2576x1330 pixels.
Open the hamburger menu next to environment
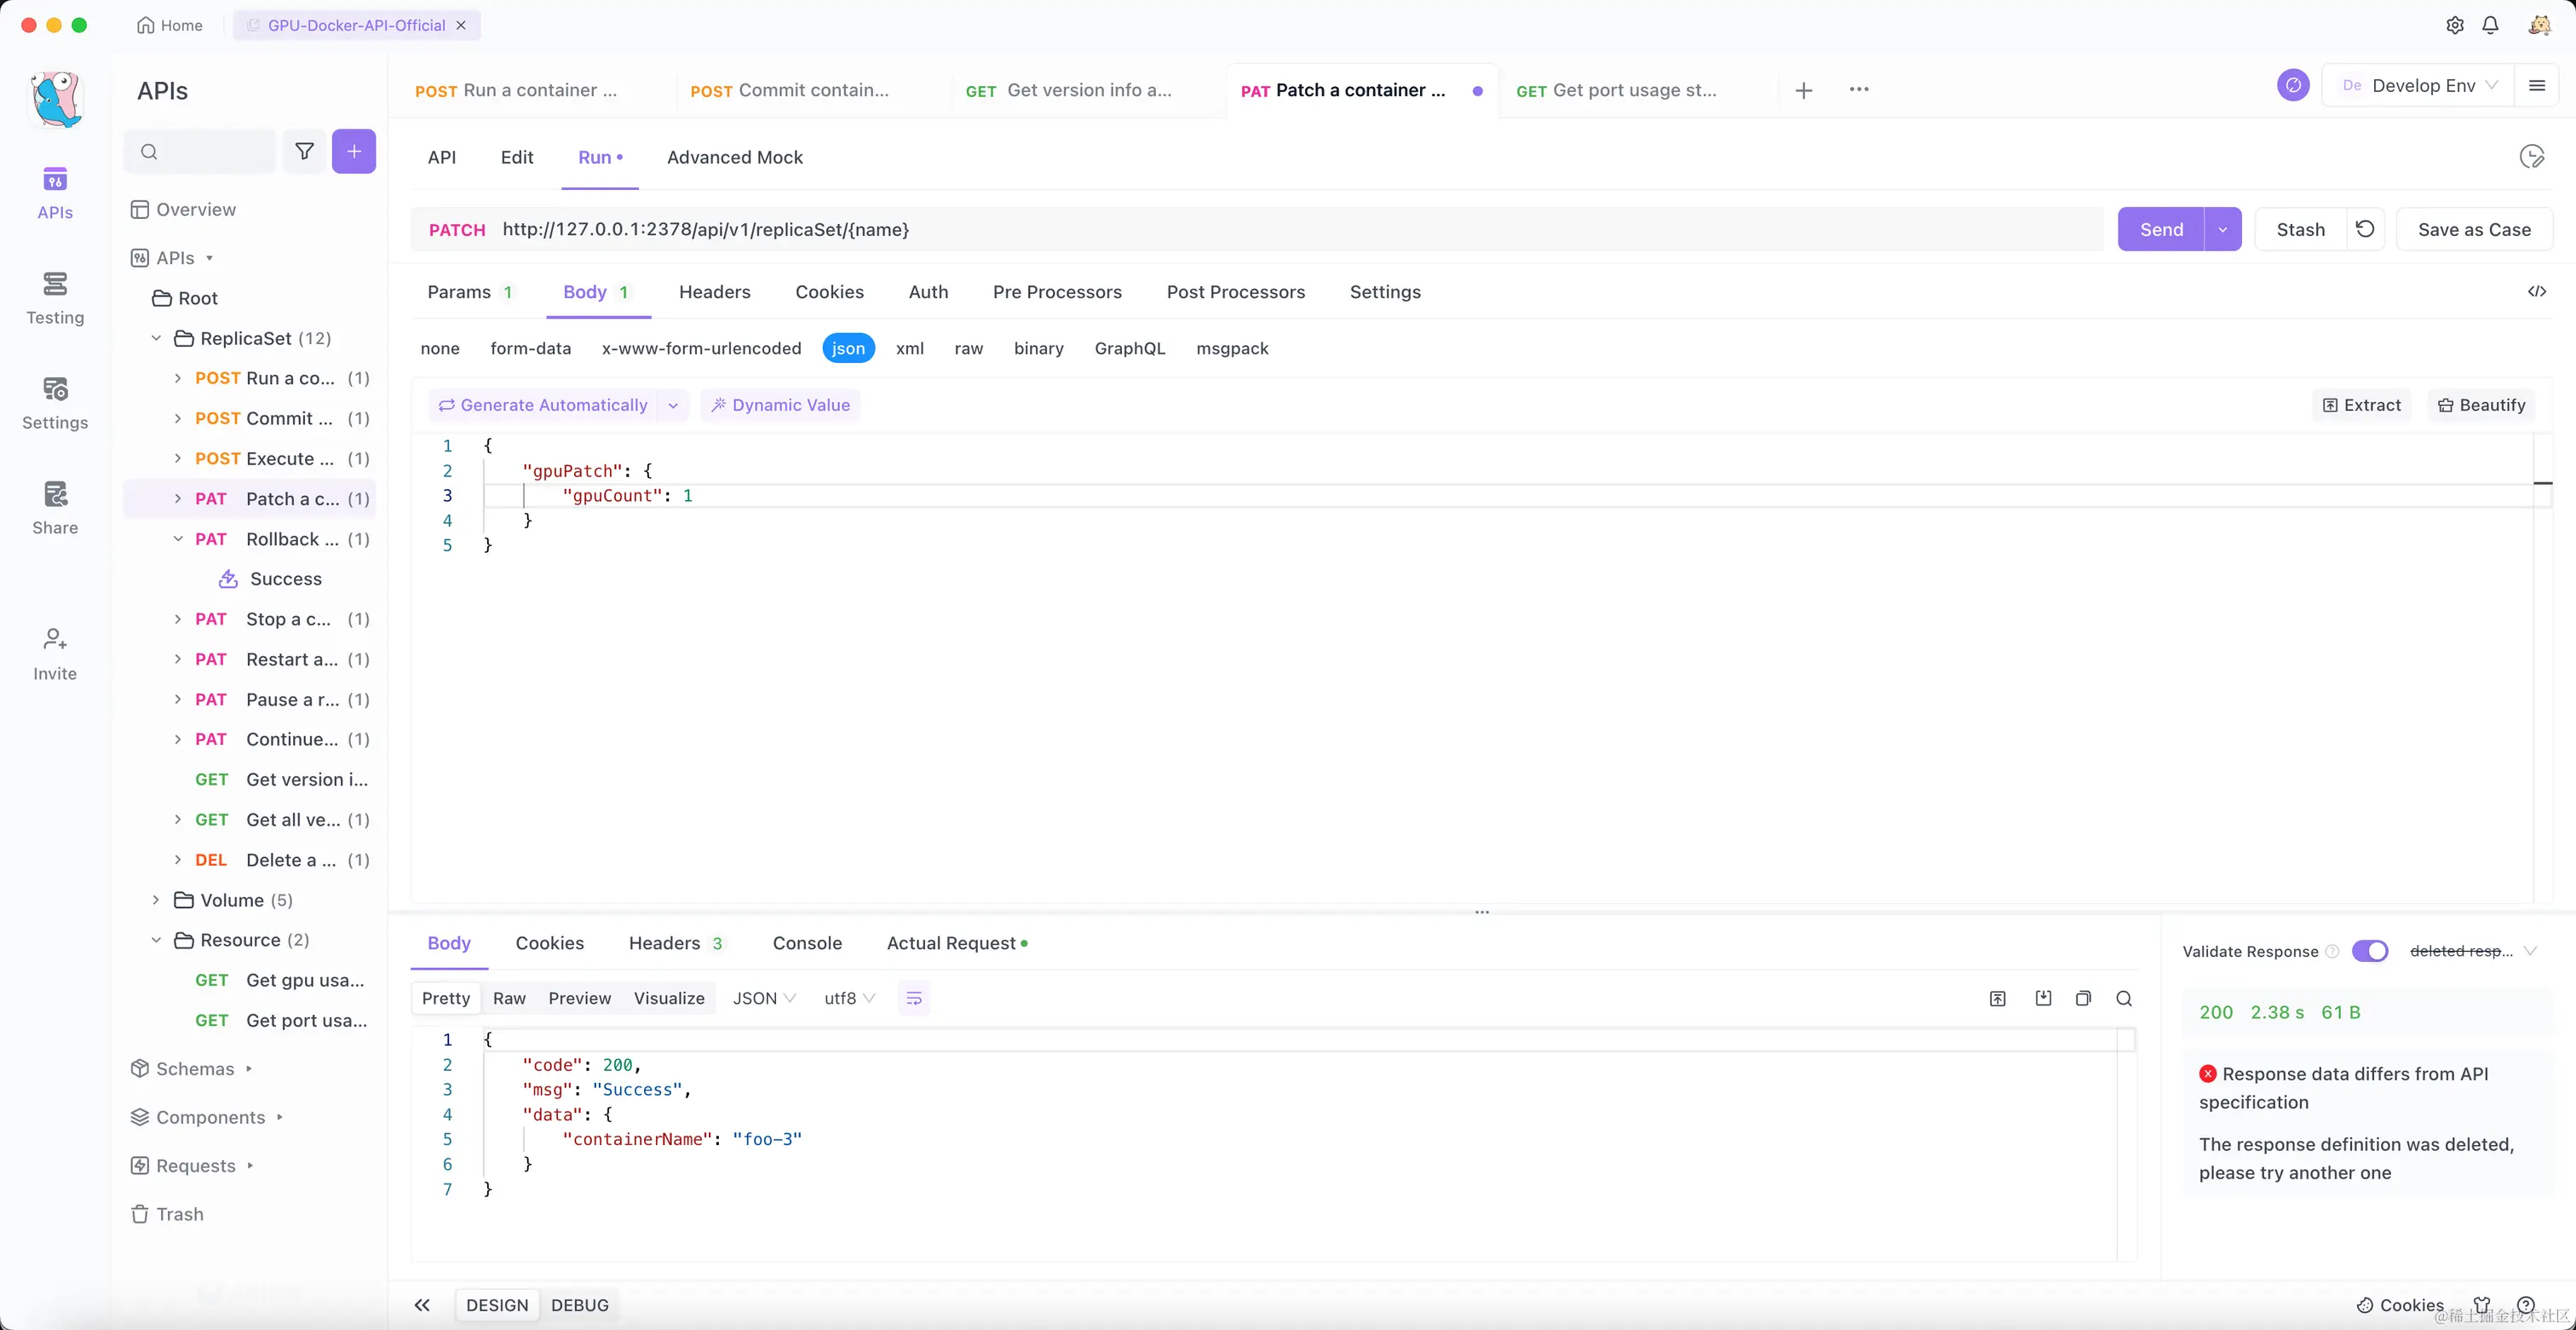tap(2537, 85)
